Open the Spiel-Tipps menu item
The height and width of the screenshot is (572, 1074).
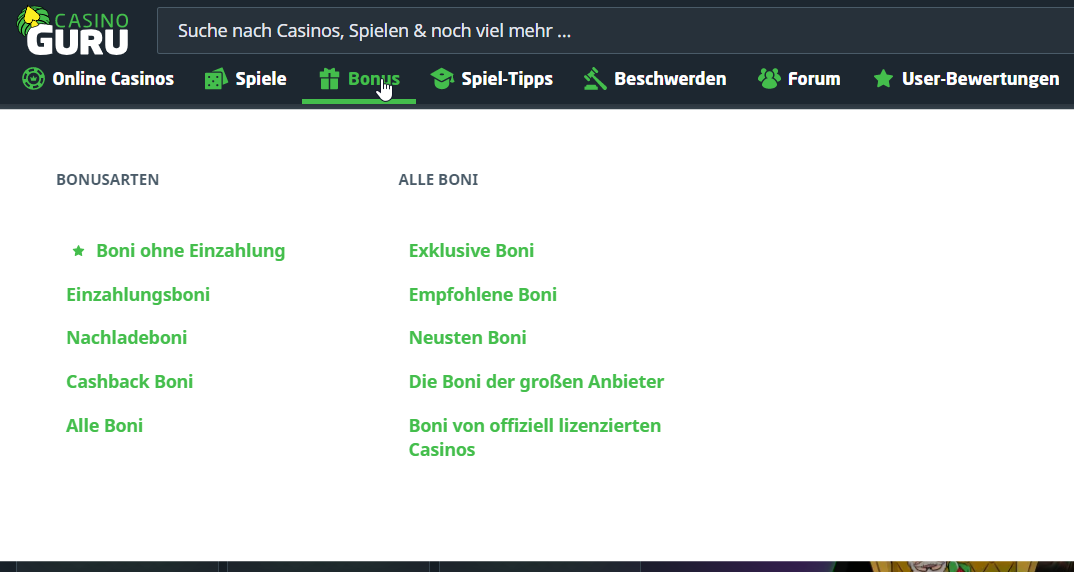[507, 79]
